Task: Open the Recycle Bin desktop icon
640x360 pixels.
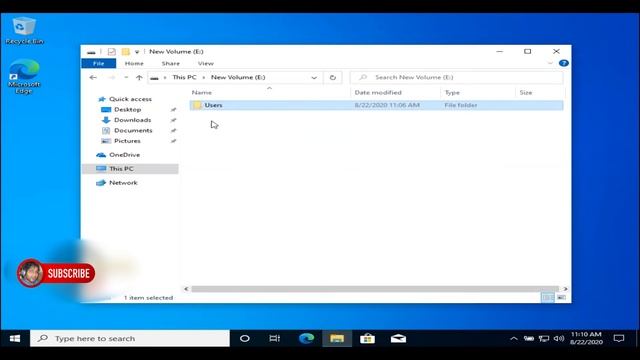Action: 24,31
